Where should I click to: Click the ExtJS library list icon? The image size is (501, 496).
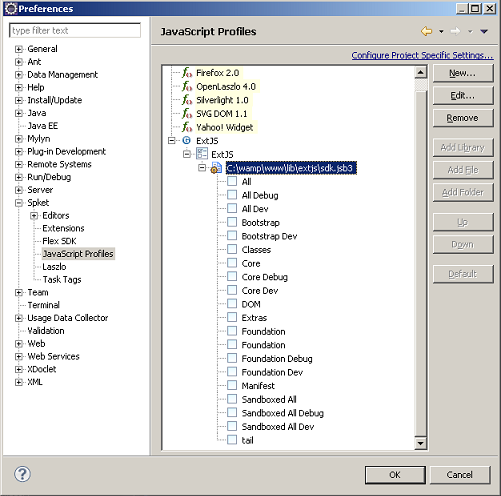[x=202, y=154]
